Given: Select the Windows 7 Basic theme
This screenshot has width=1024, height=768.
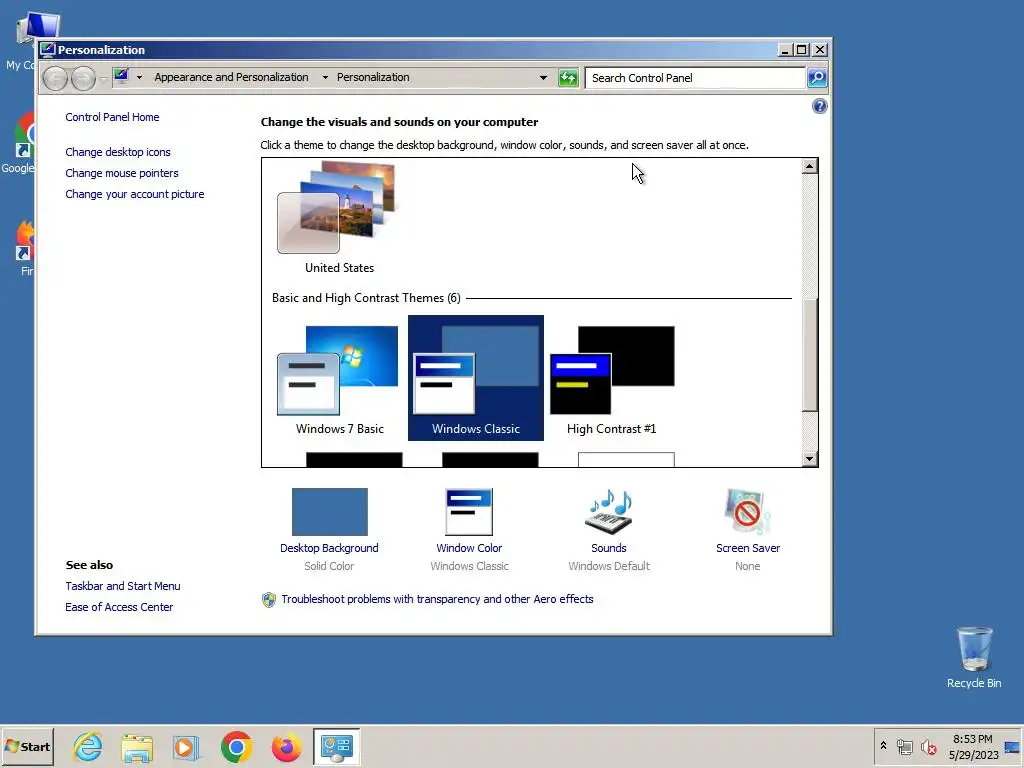Looking at the screenshot, I should pyautogui.click(x=340, y=378).
